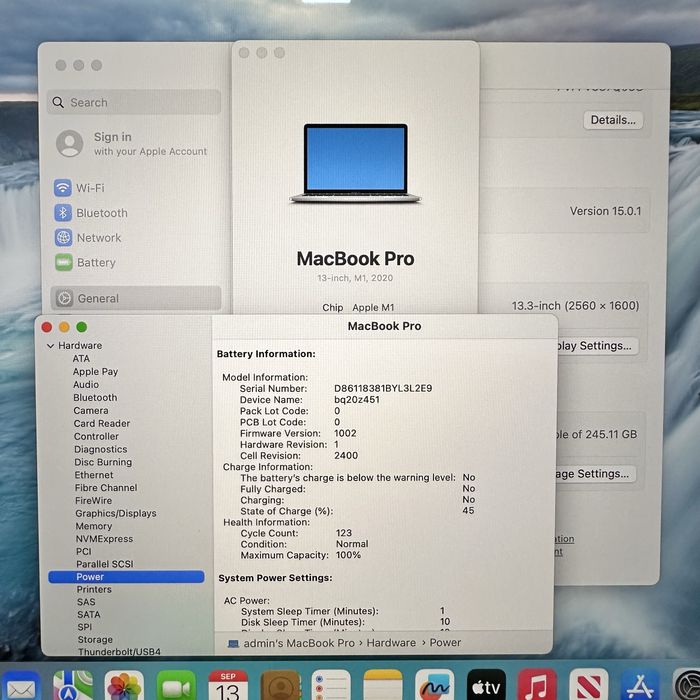
Task: Click the Cycle Count value 123
Action: point(344,533)
